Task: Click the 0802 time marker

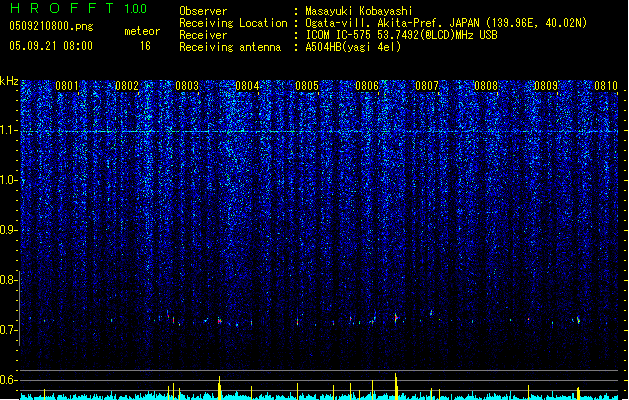Action: [127, 86]
